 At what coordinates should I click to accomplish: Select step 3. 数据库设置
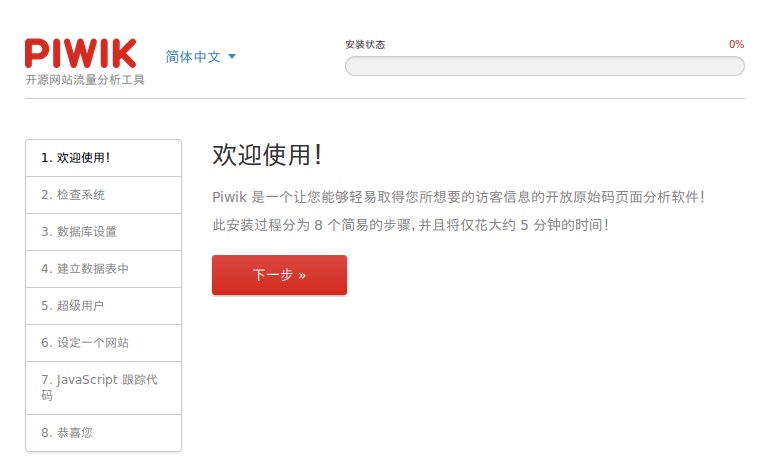point(103,232)
